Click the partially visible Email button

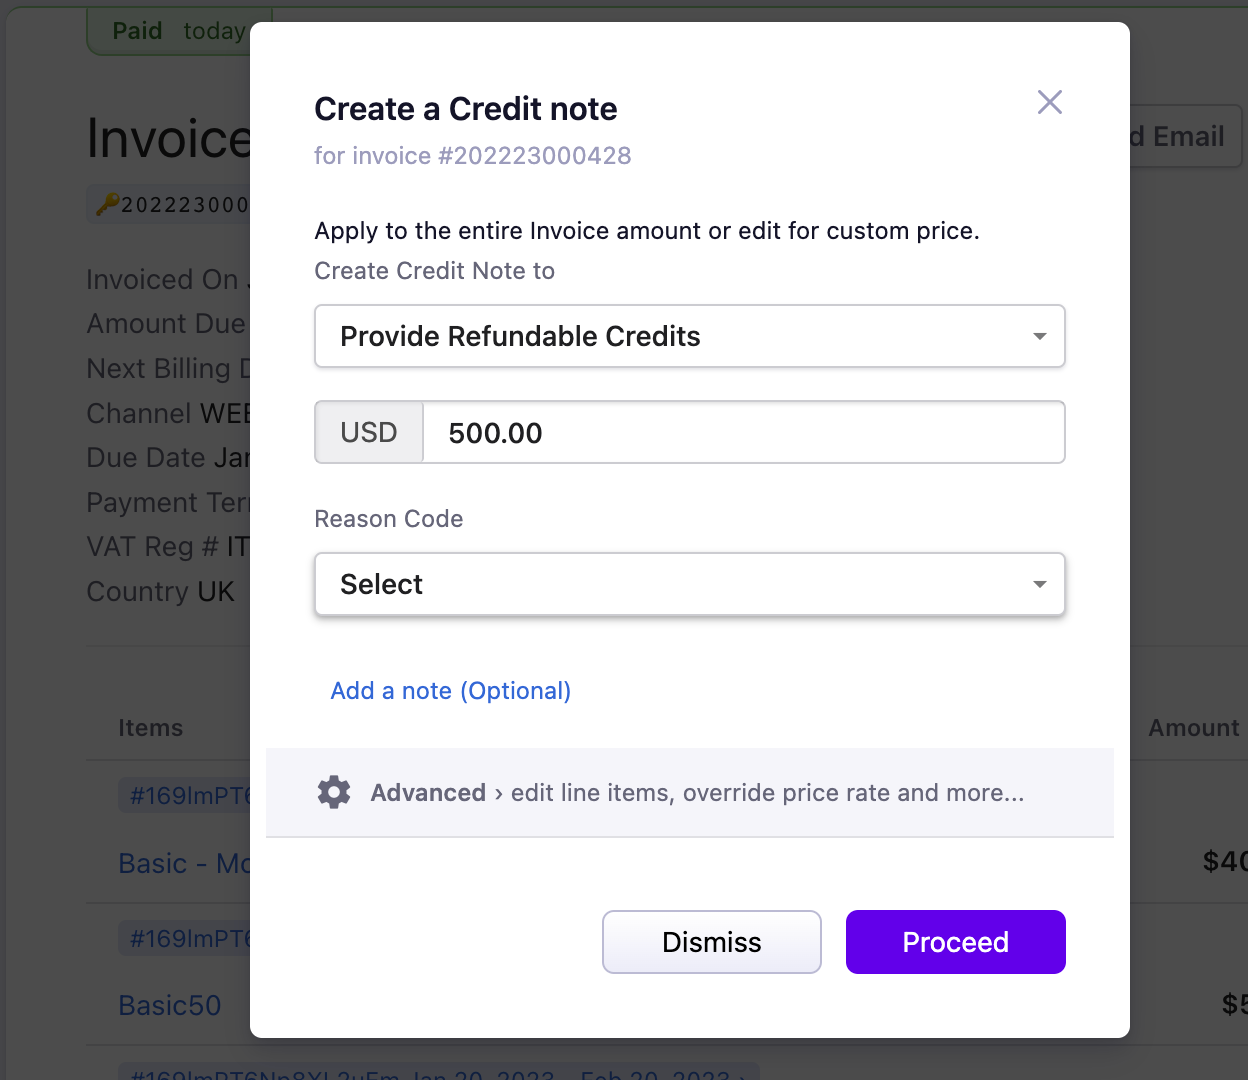1186,137
